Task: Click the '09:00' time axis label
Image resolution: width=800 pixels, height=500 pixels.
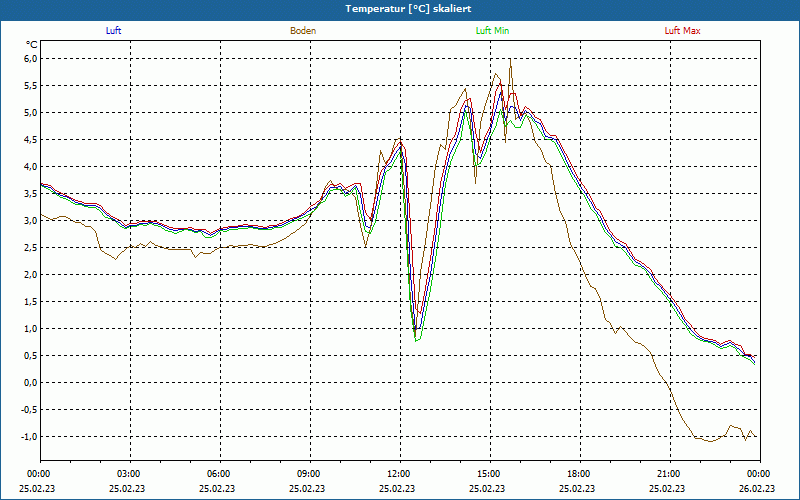Action: point(308,474)
